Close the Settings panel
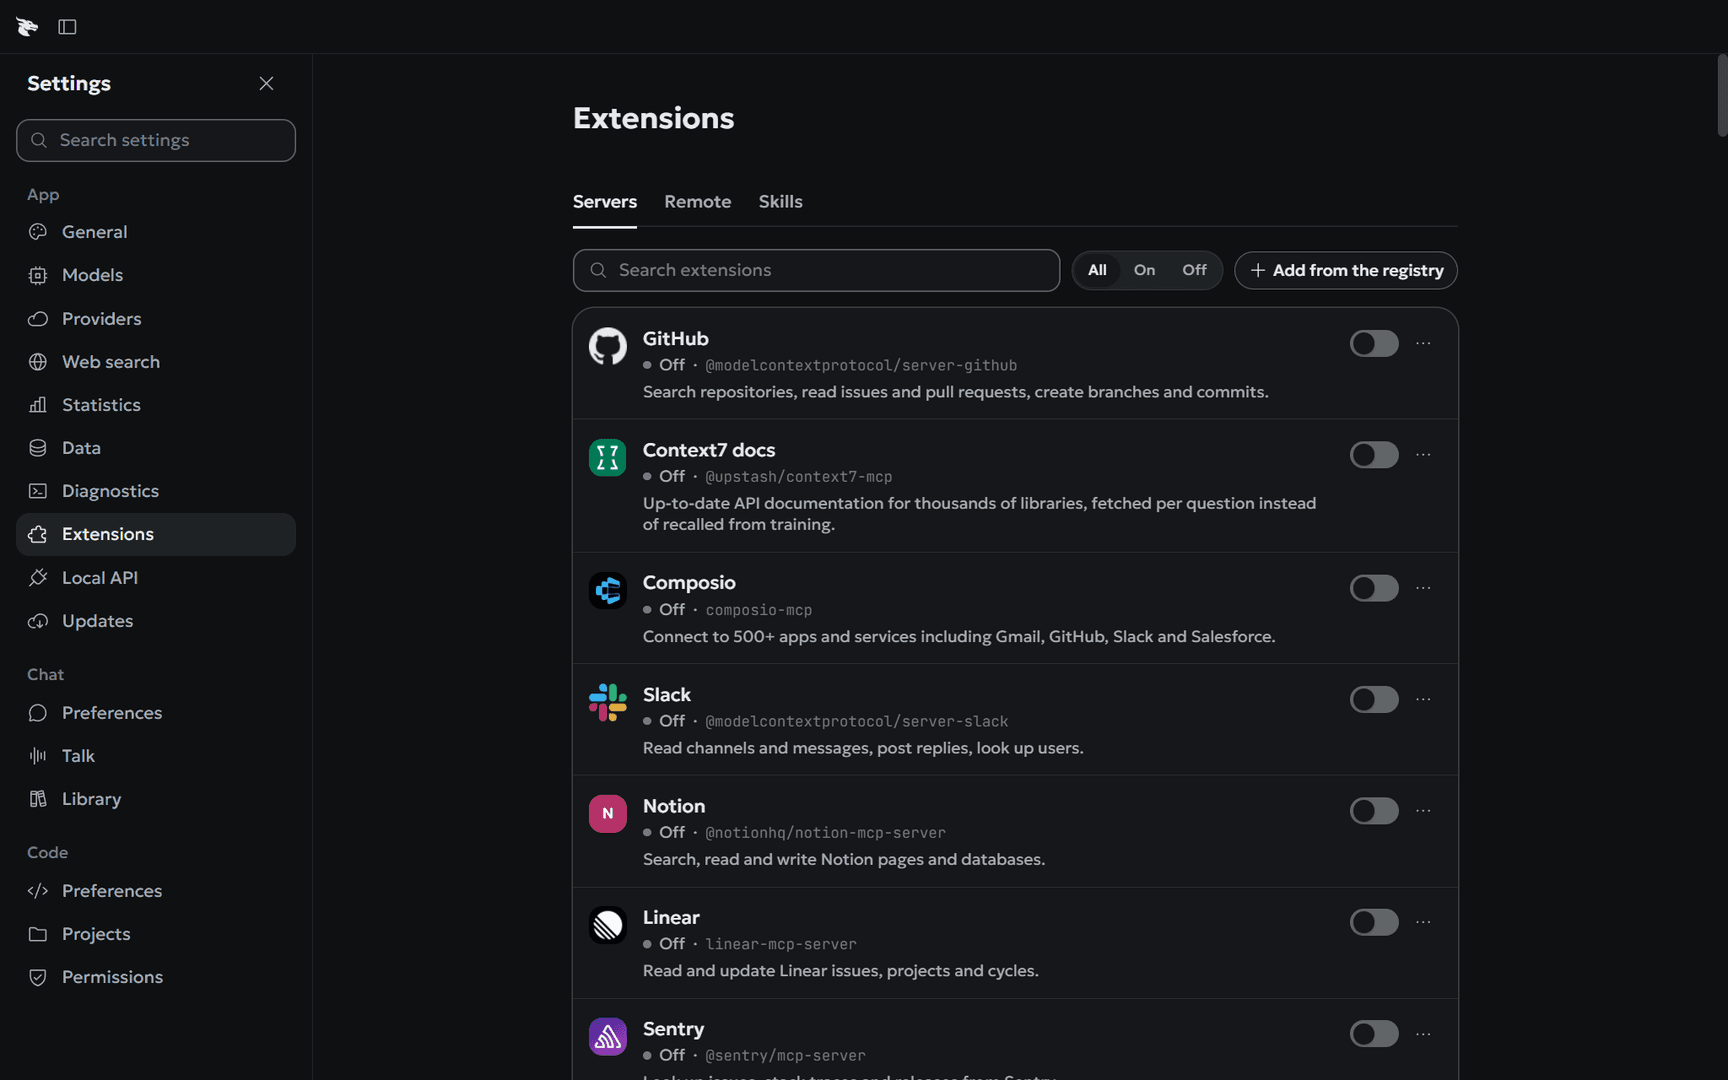This screenshot has width=1728, height=1080. (x=266, y=83)
